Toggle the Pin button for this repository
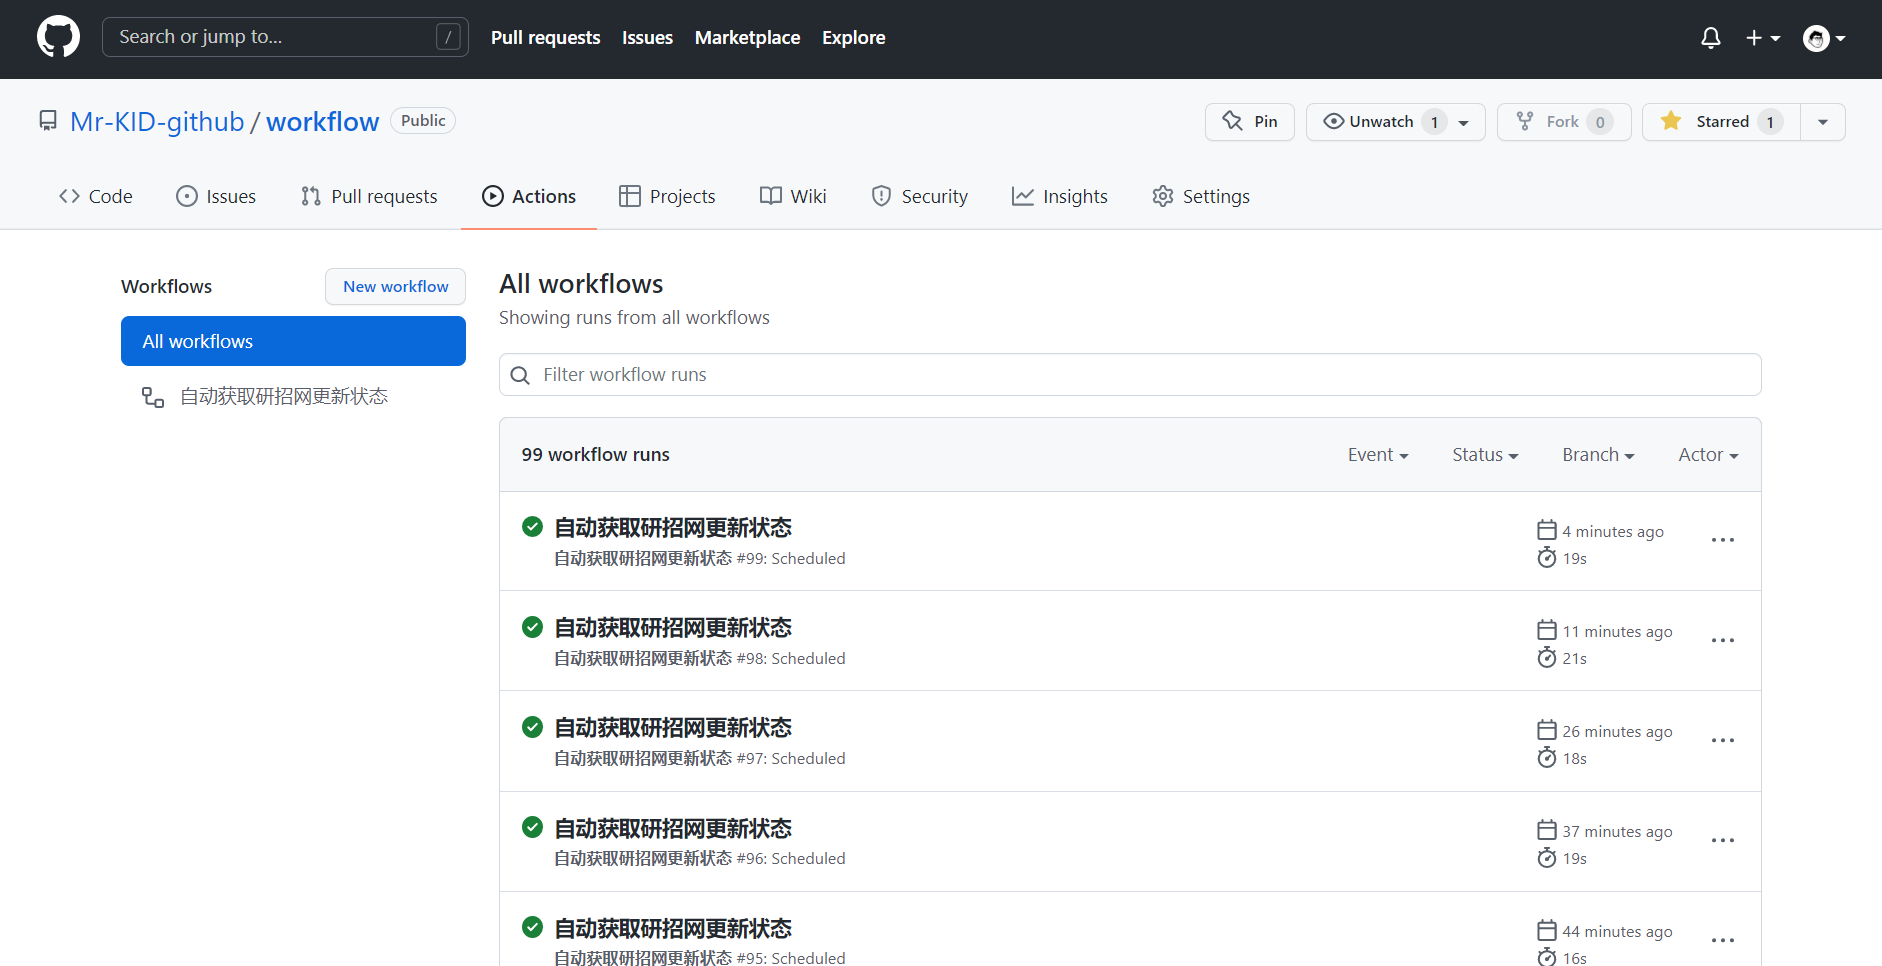The height and width of the screenshot is (966, 1882). click(x=1250, y=121)
